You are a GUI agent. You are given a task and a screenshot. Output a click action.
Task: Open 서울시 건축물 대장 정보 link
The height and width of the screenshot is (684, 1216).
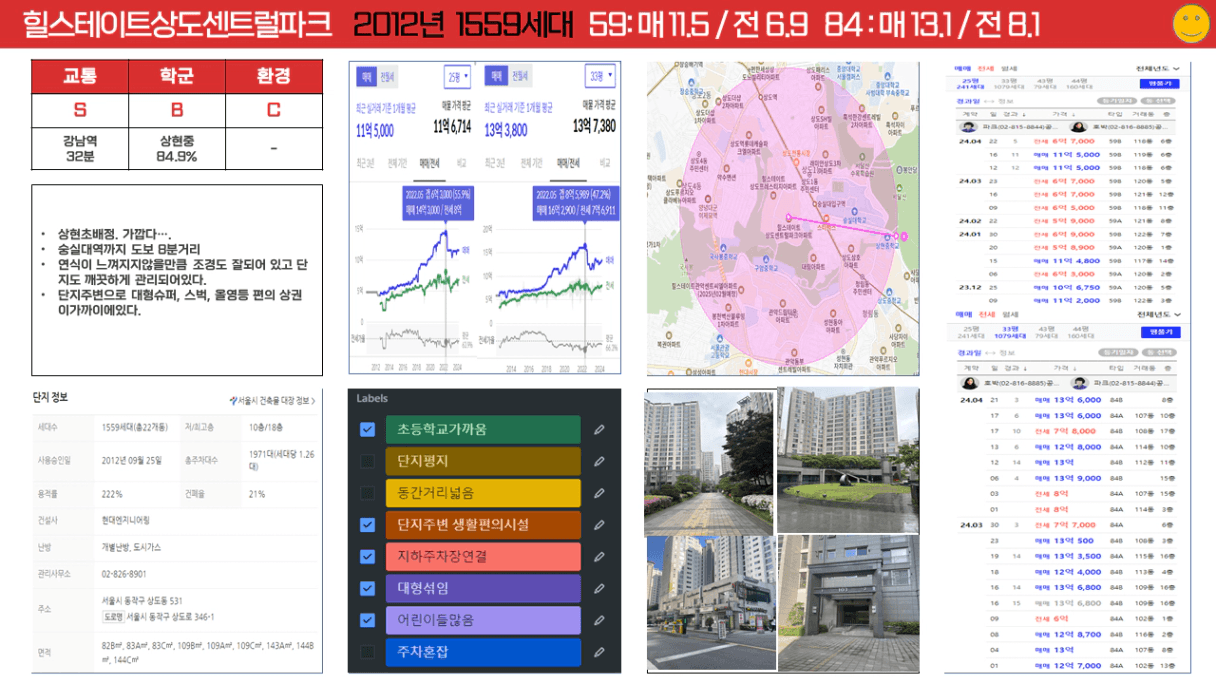tap(272, 401)
